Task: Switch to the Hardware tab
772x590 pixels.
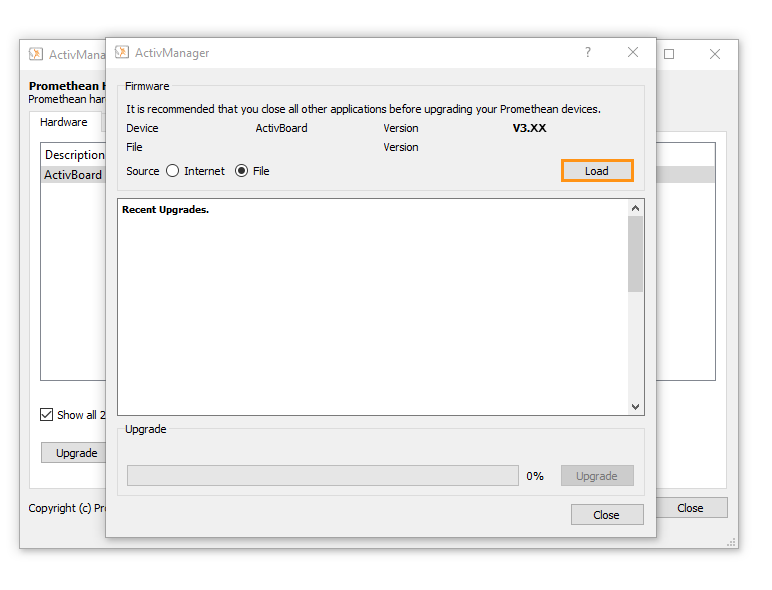Action: pos(64,122)
